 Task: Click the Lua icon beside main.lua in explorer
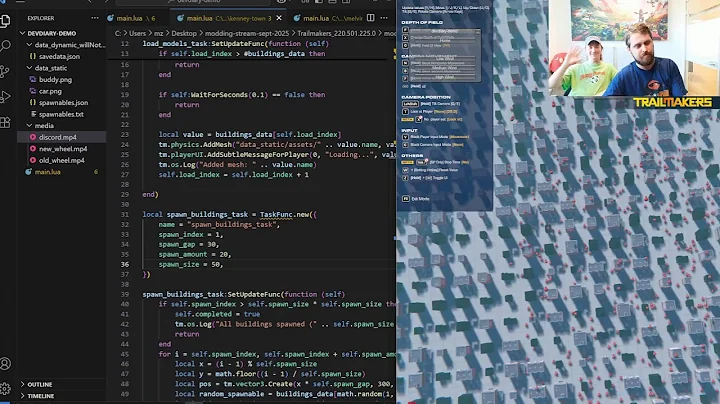coord(28,172)
